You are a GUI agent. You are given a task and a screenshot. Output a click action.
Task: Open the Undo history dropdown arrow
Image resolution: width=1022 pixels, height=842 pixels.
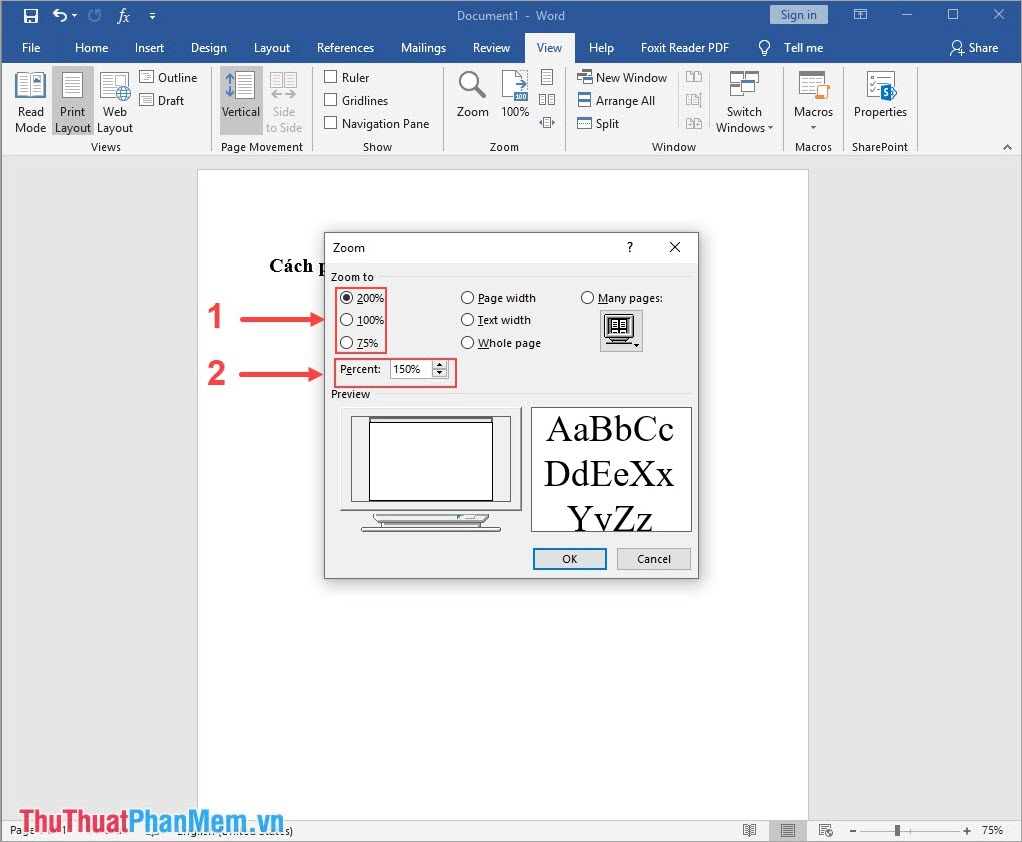coord(74,16)
